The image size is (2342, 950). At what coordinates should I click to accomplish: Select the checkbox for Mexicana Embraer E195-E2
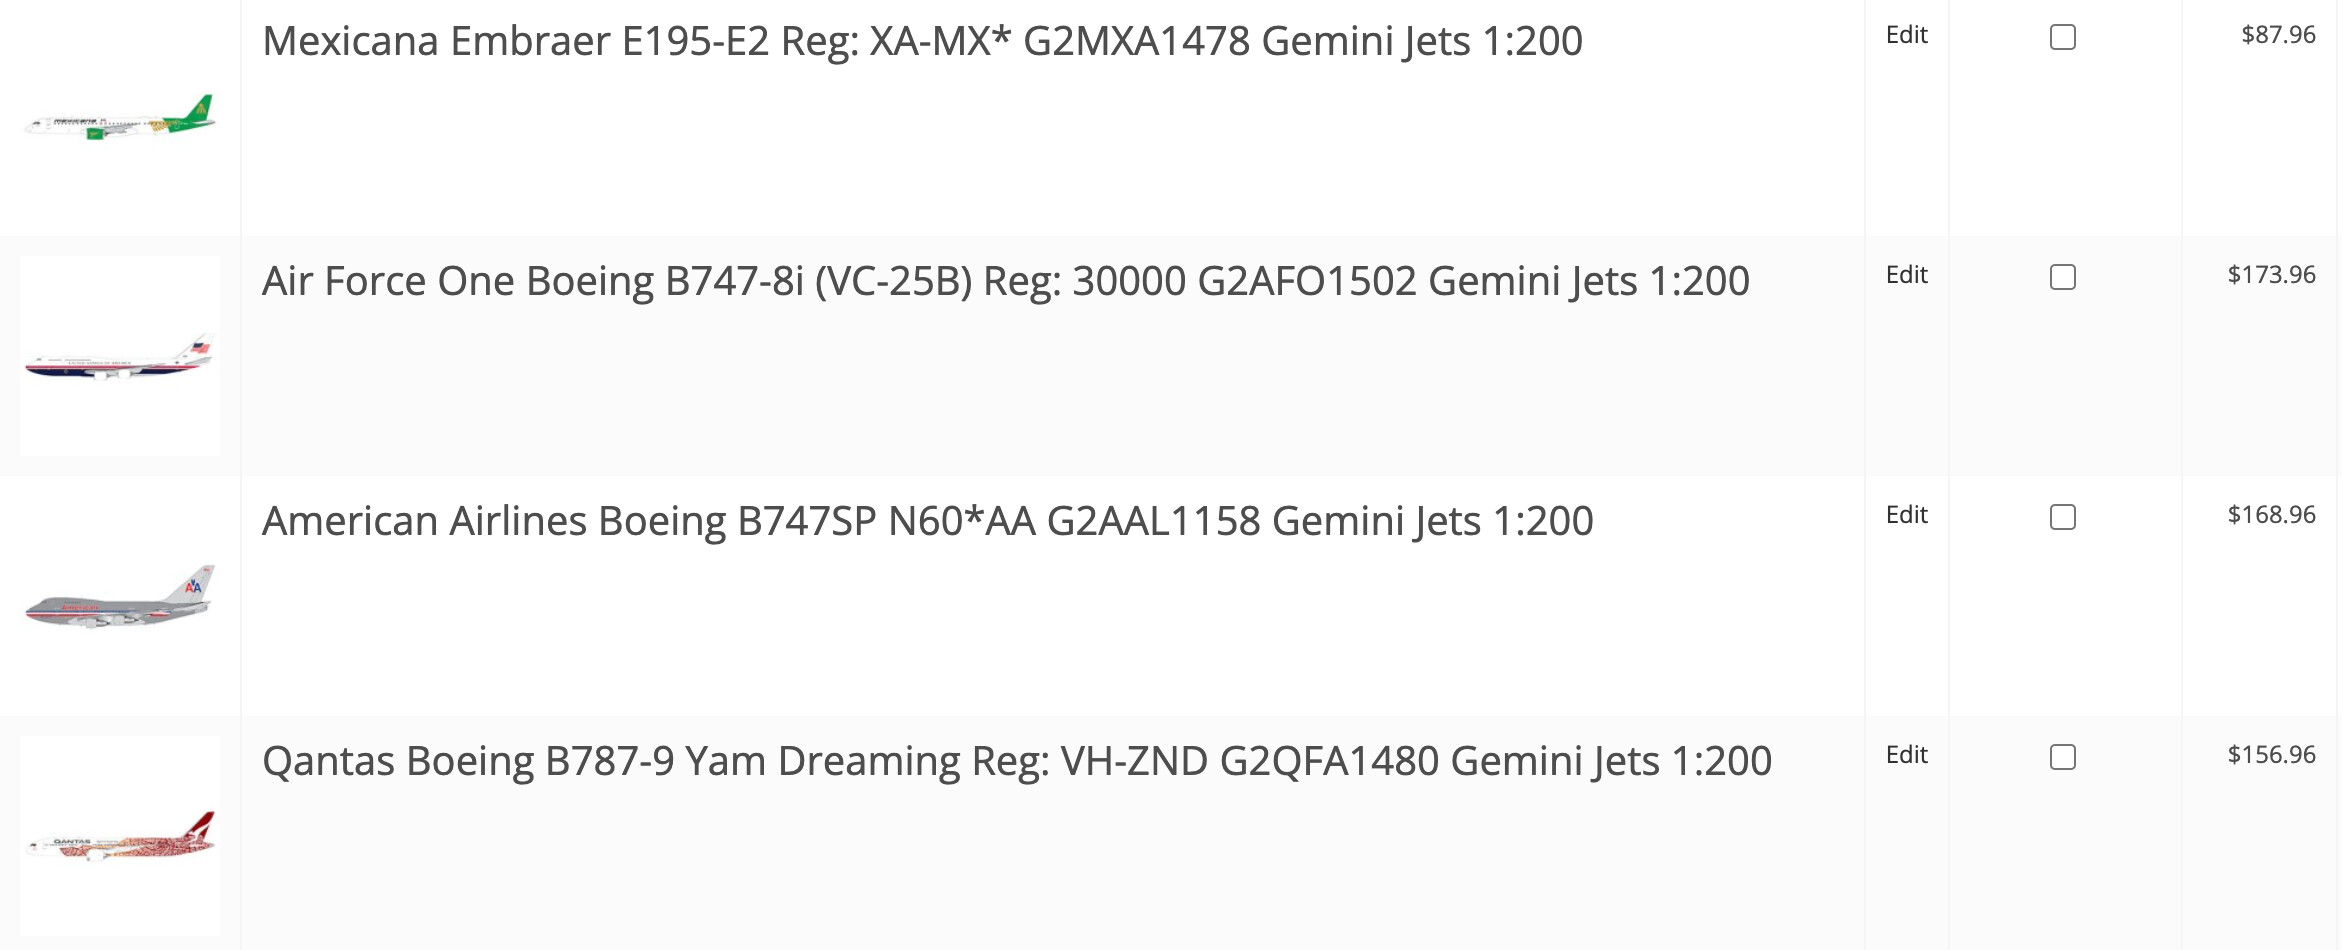(2062, 37)
